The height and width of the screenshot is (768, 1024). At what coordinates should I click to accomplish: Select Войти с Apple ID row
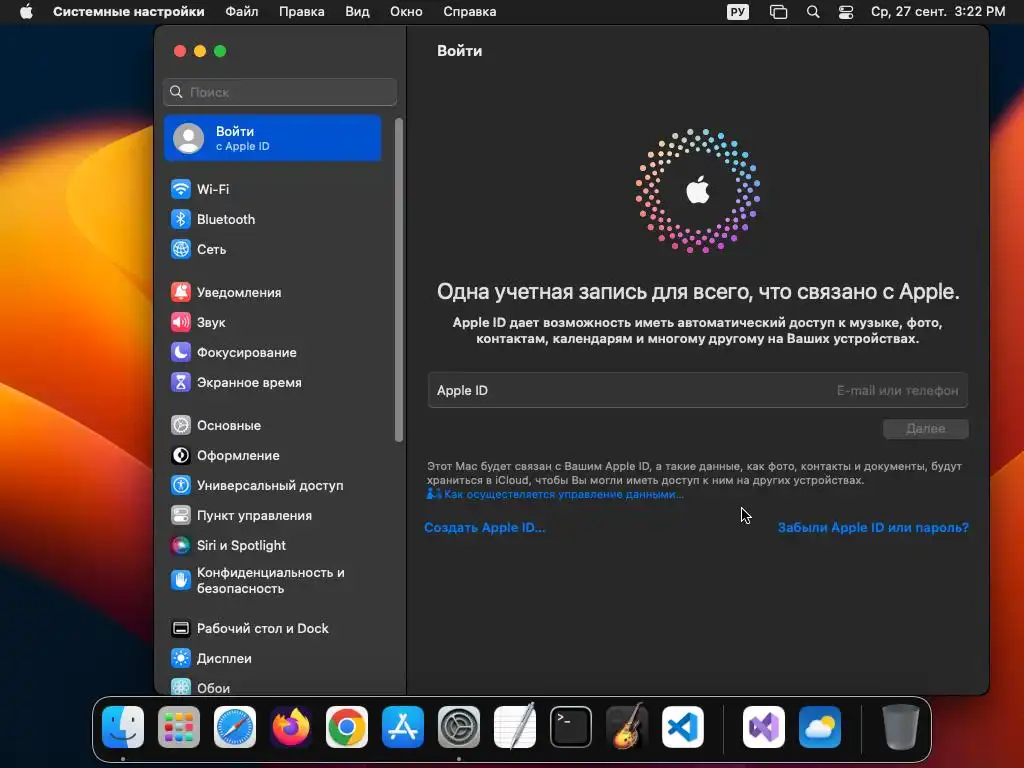click(x=272, y=138)
